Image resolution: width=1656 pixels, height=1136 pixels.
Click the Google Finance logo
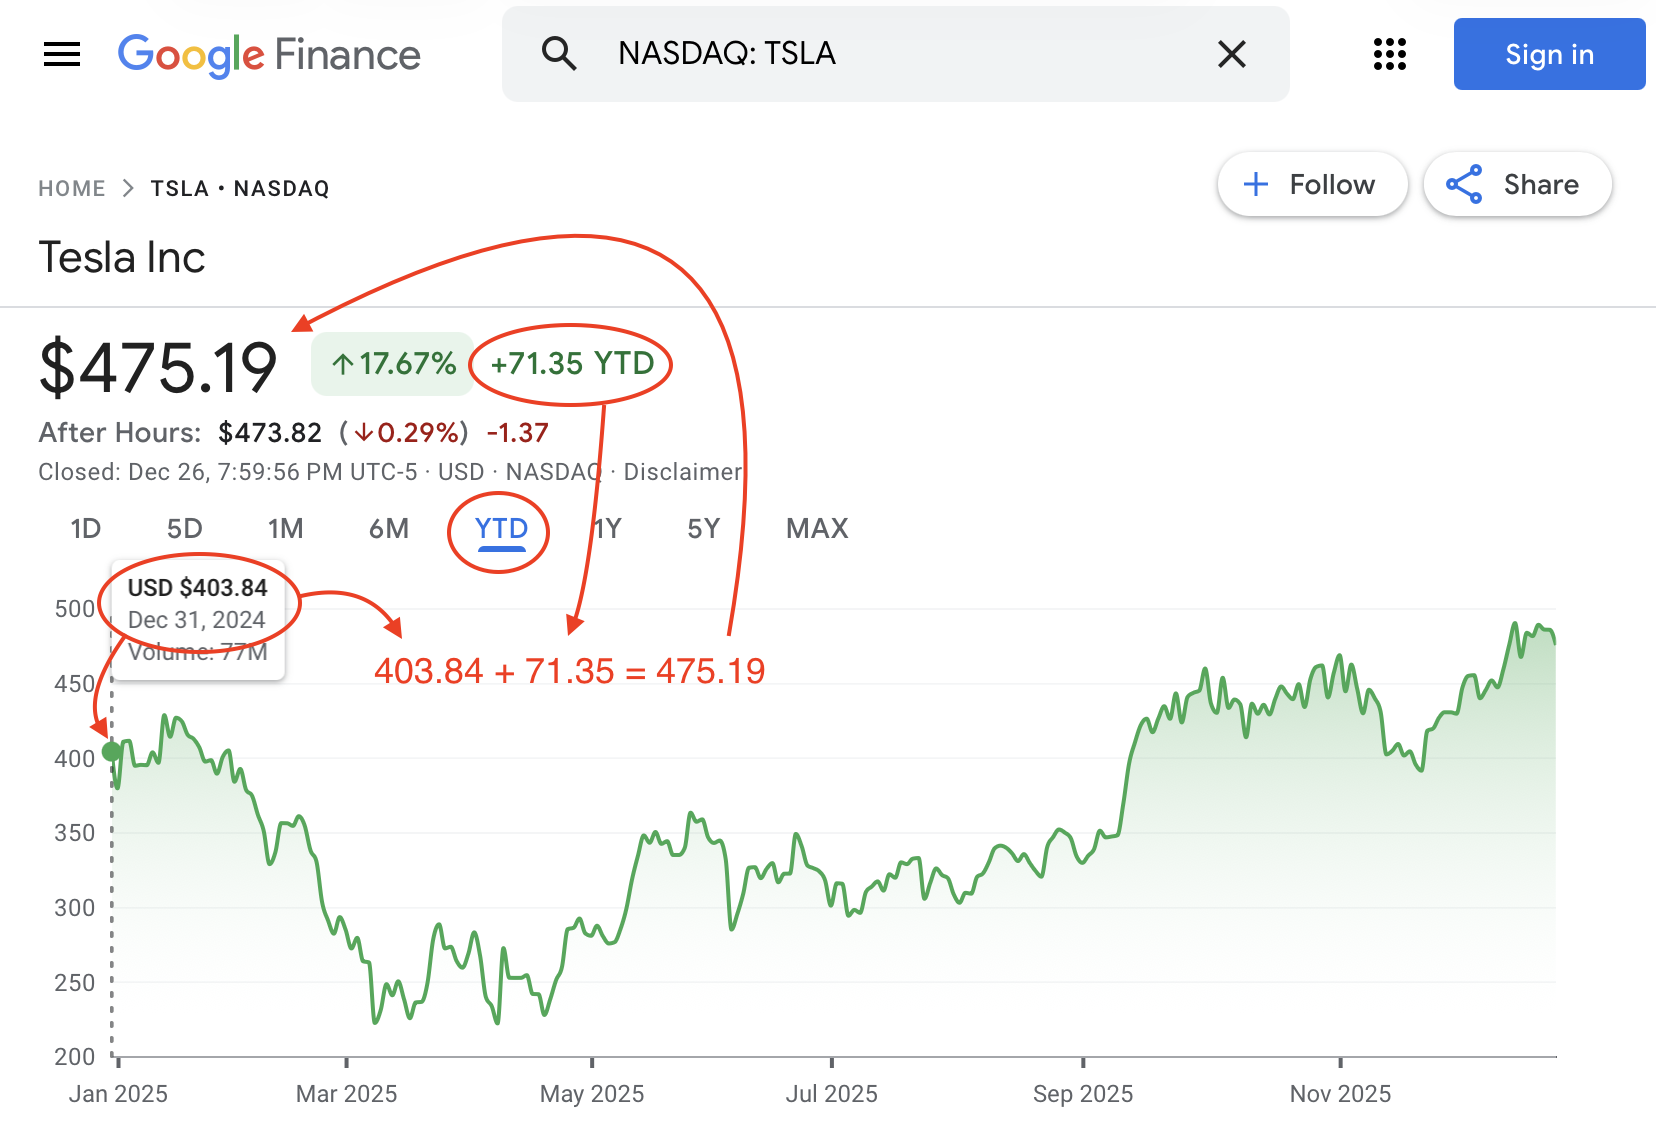pyautogui.click(x=269, y=55)
